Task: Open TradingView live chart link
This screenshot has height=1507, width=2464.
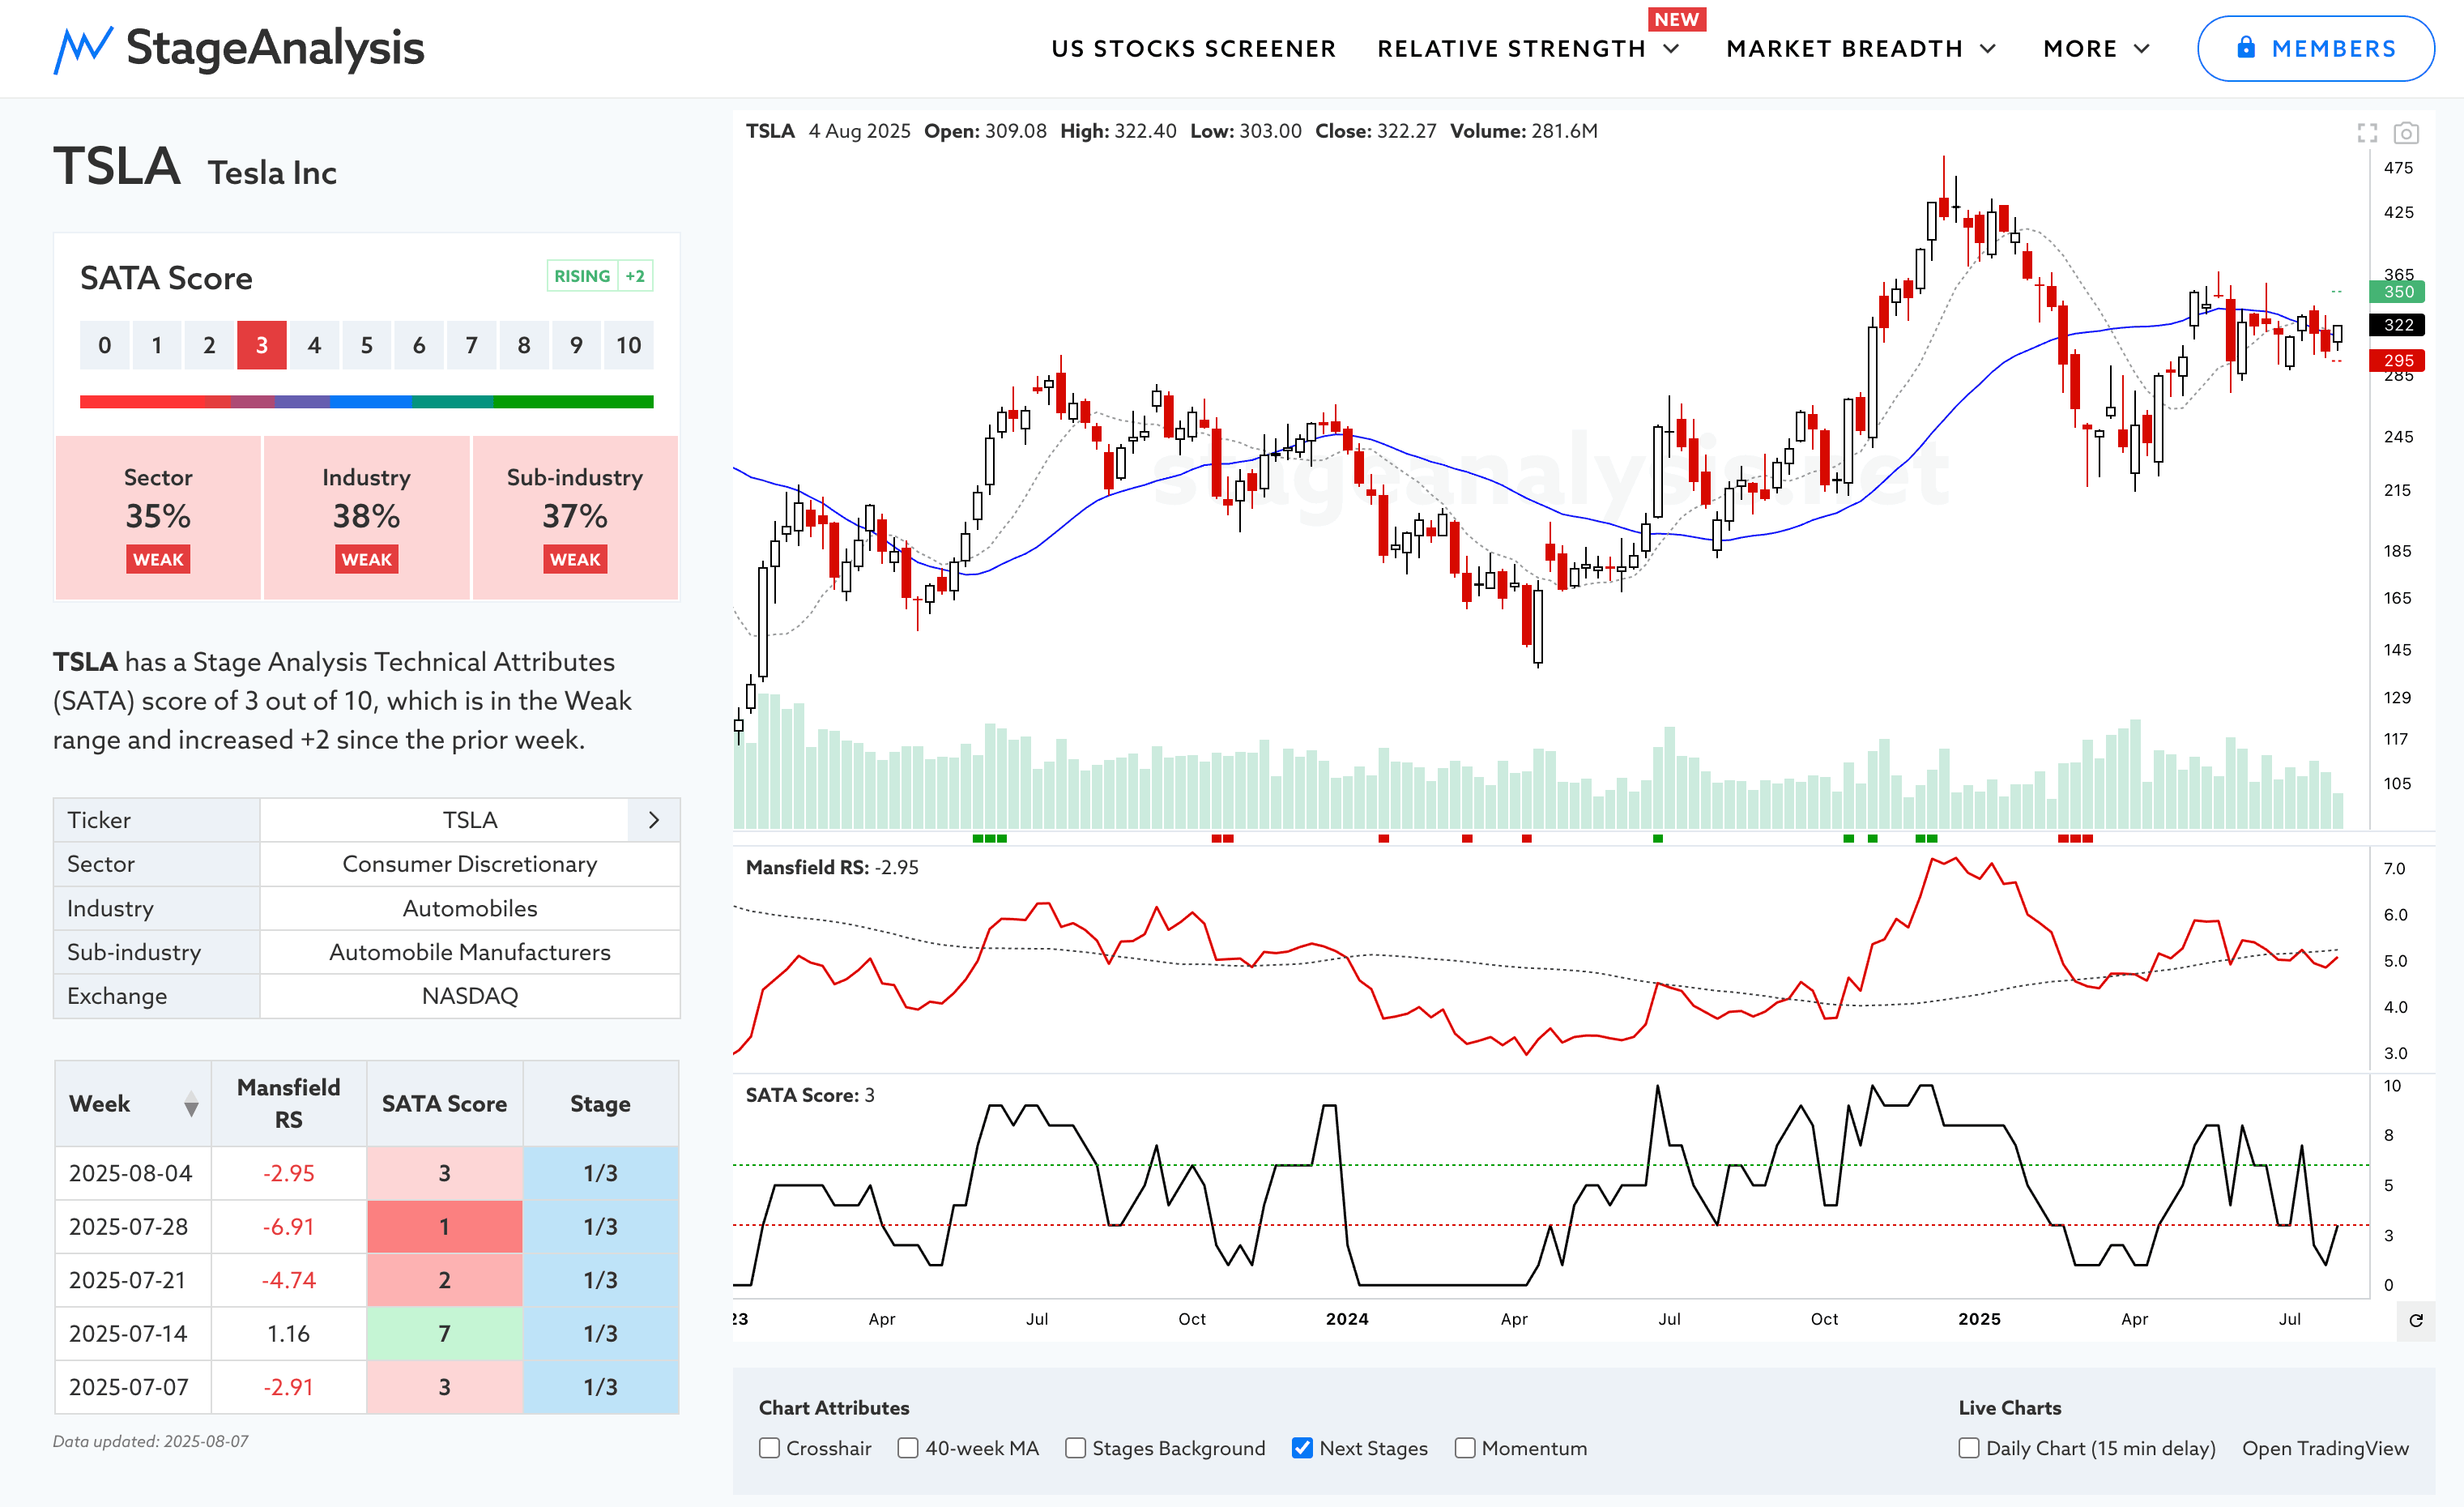Action: click(2325, 1448)
